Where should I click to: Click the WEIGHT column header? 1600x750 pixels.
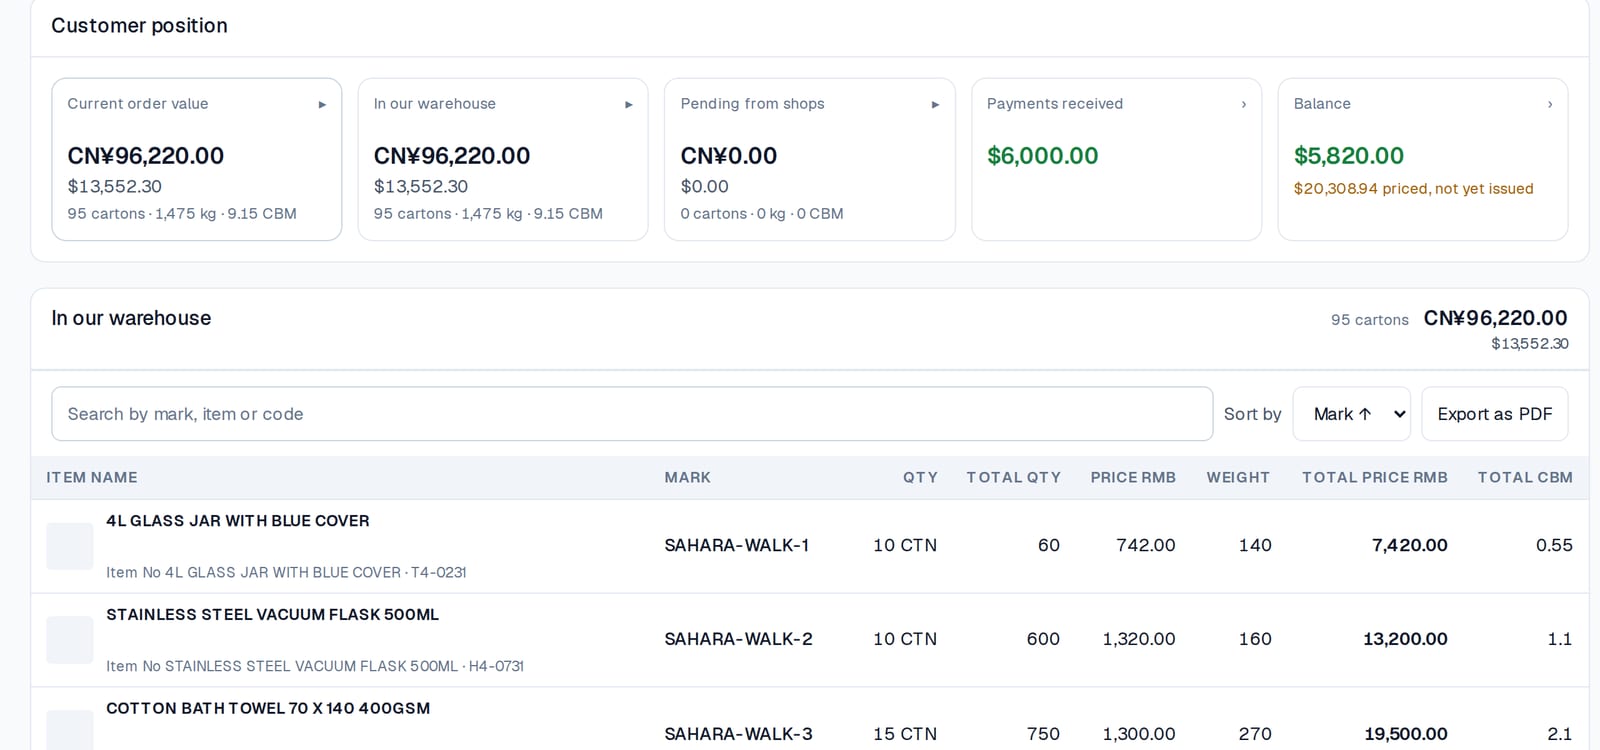click(1238, 478)
